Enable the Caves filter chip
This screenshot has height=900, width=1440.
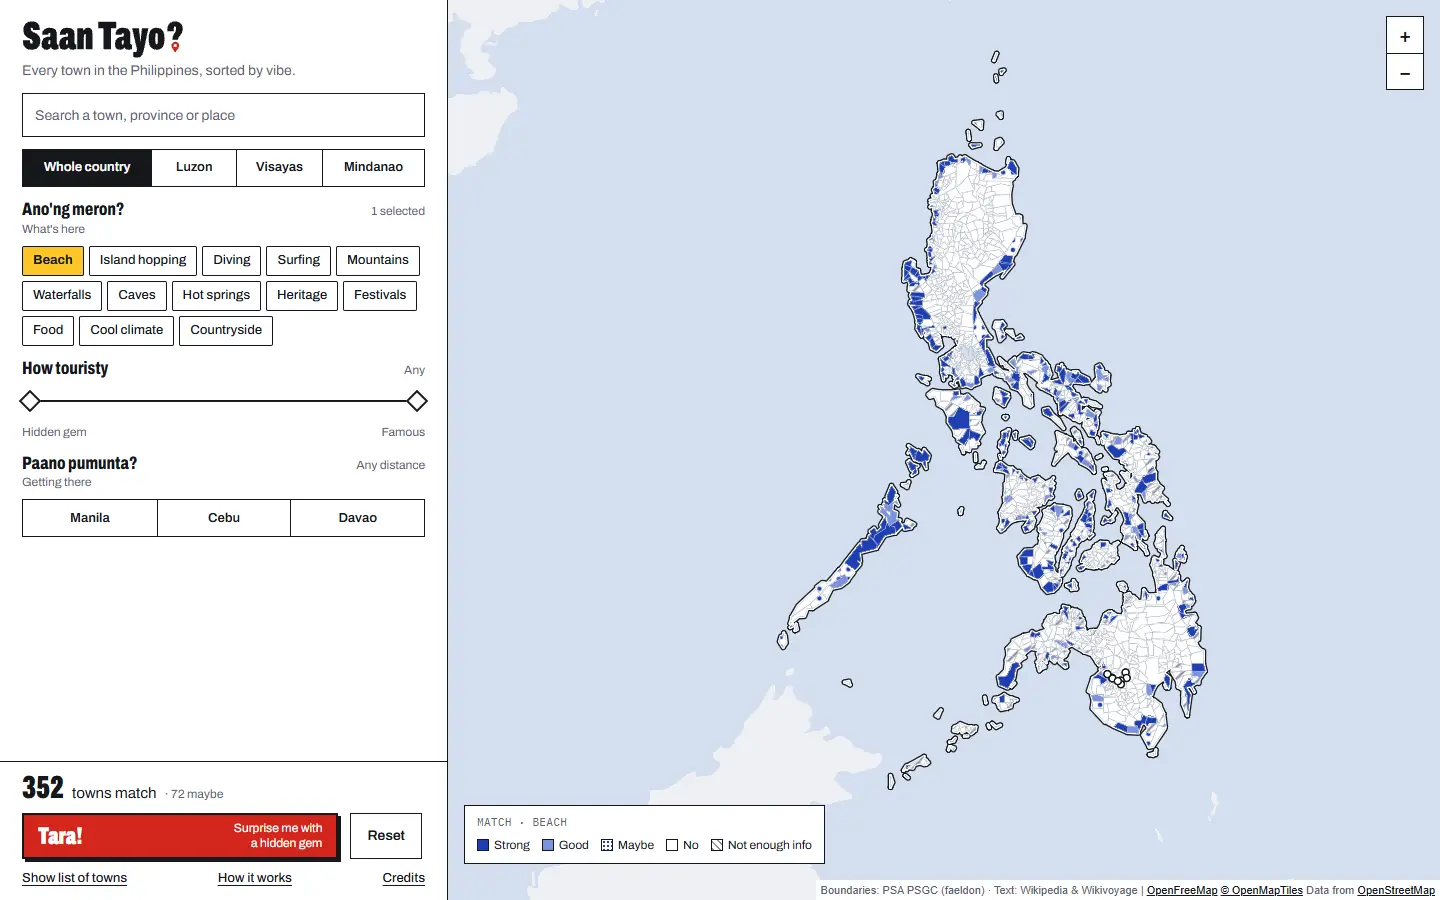137,296
